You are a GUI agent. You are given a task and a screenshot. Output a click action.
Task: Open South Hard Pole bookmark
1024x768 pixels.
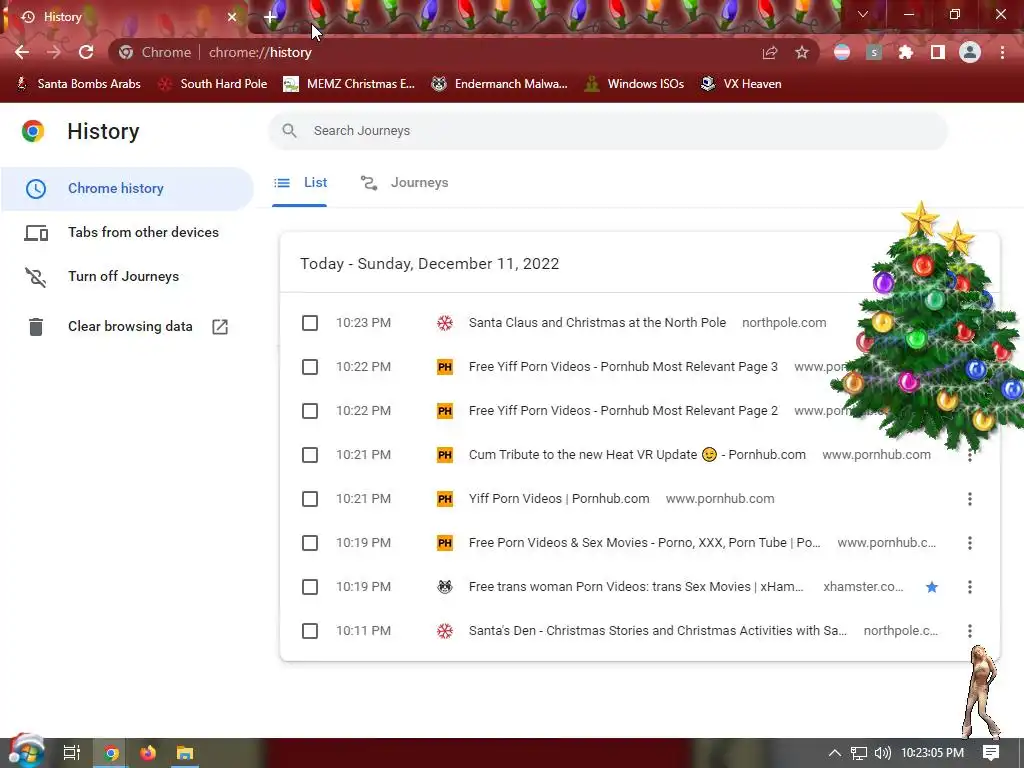(x=213, y=84)
